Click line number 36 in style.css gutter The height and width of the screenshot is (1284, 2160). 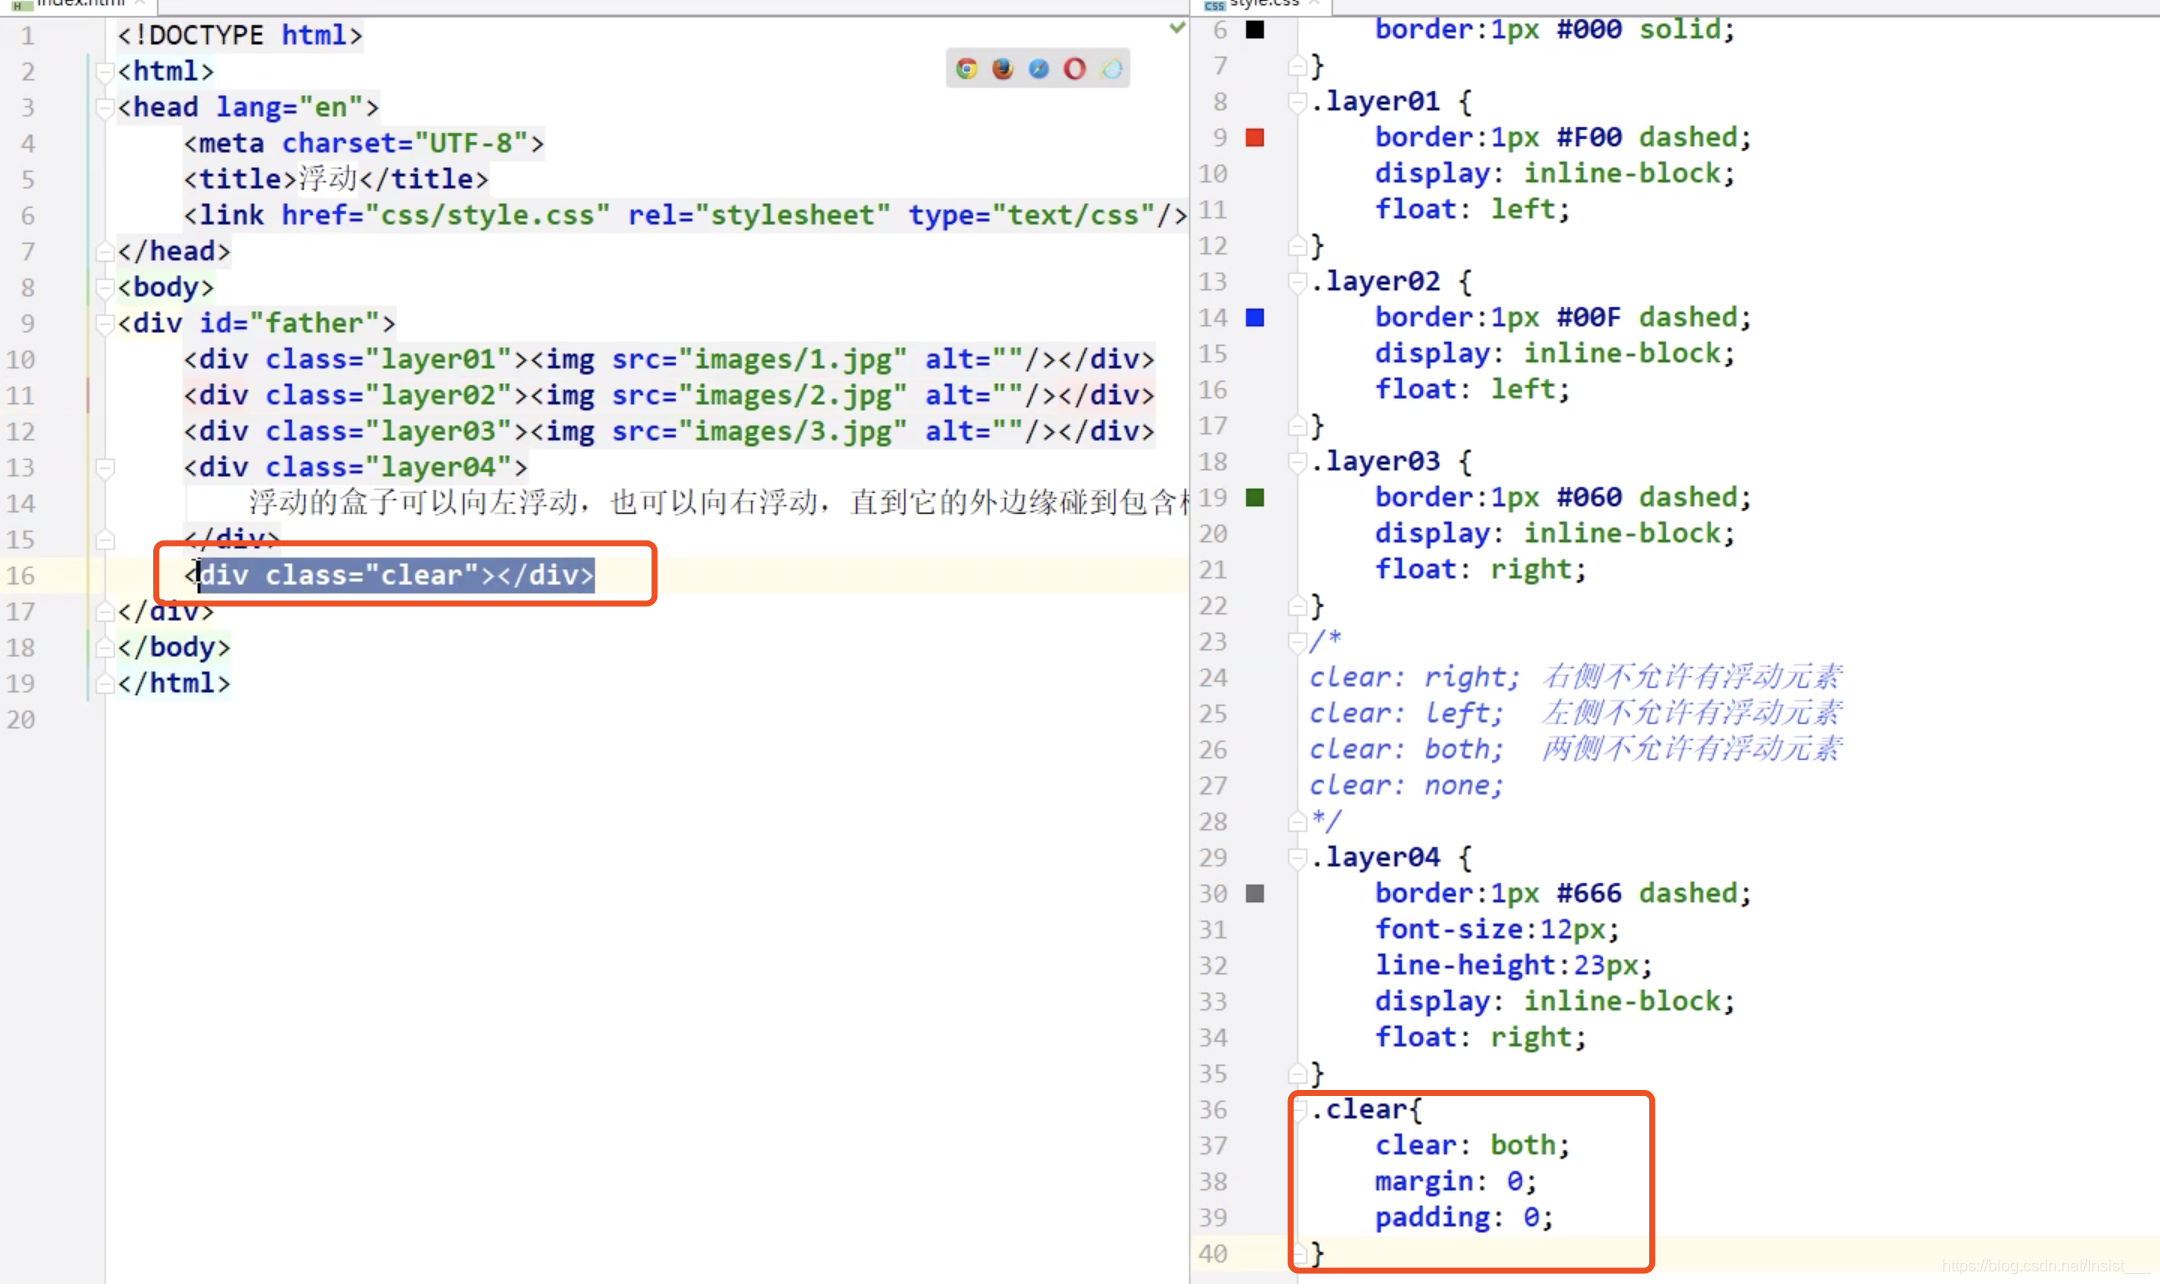click(1213, 1110)
